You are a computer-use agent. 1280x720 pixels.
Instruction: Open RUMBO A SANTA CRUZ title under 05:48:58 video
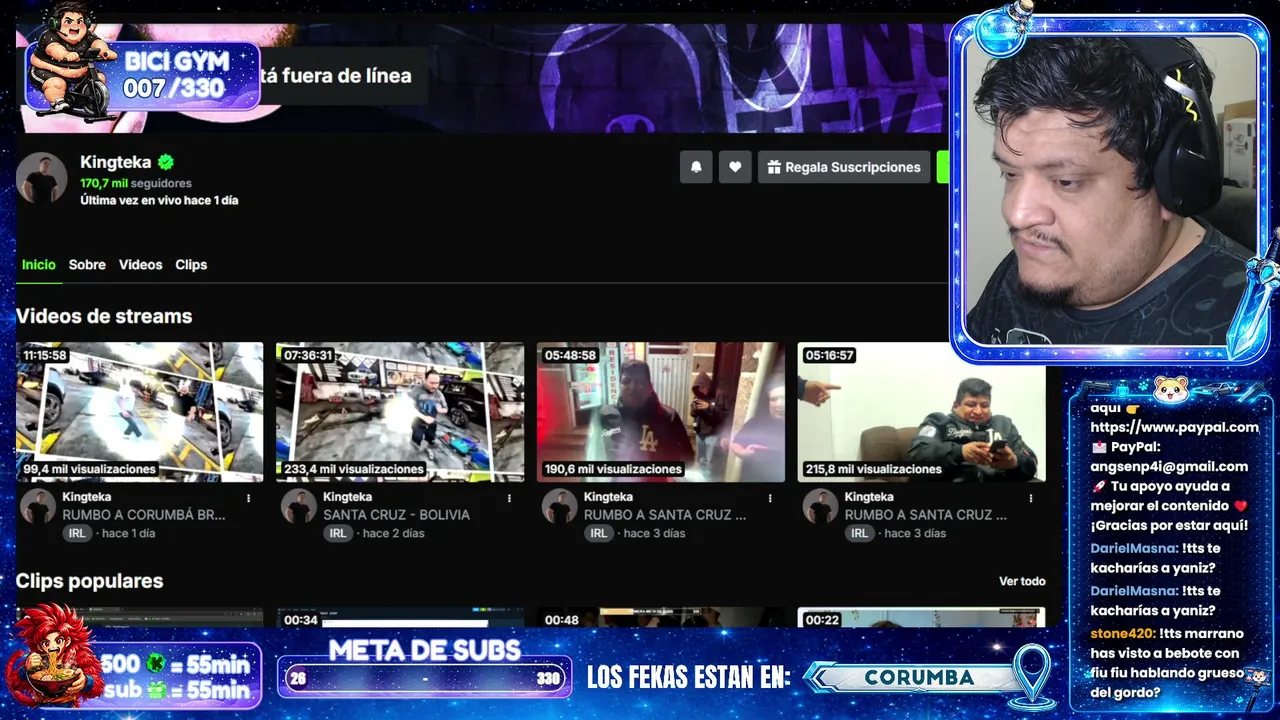coord(665,515)
